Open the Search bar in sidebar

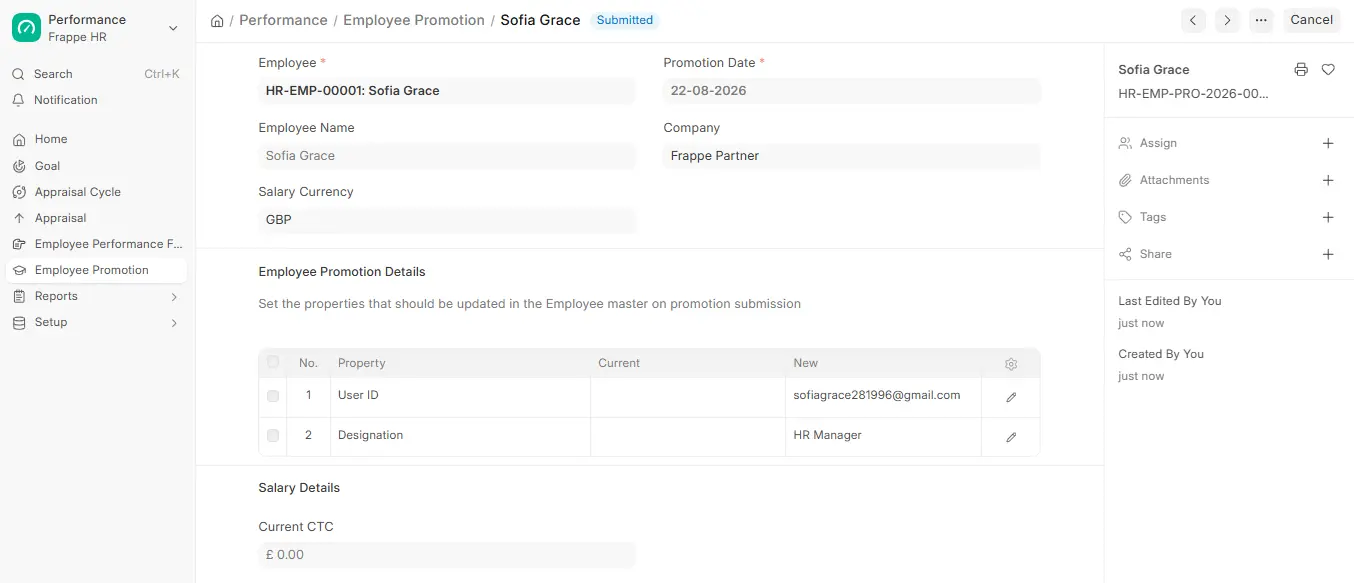96,74
